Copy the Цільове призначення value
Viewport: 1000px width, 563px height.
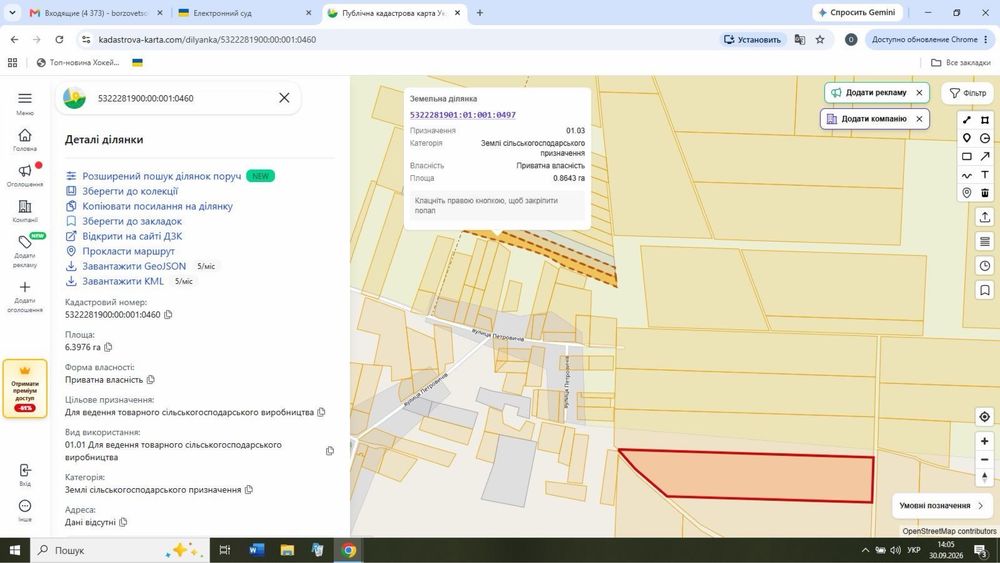(x=321, y=412)
